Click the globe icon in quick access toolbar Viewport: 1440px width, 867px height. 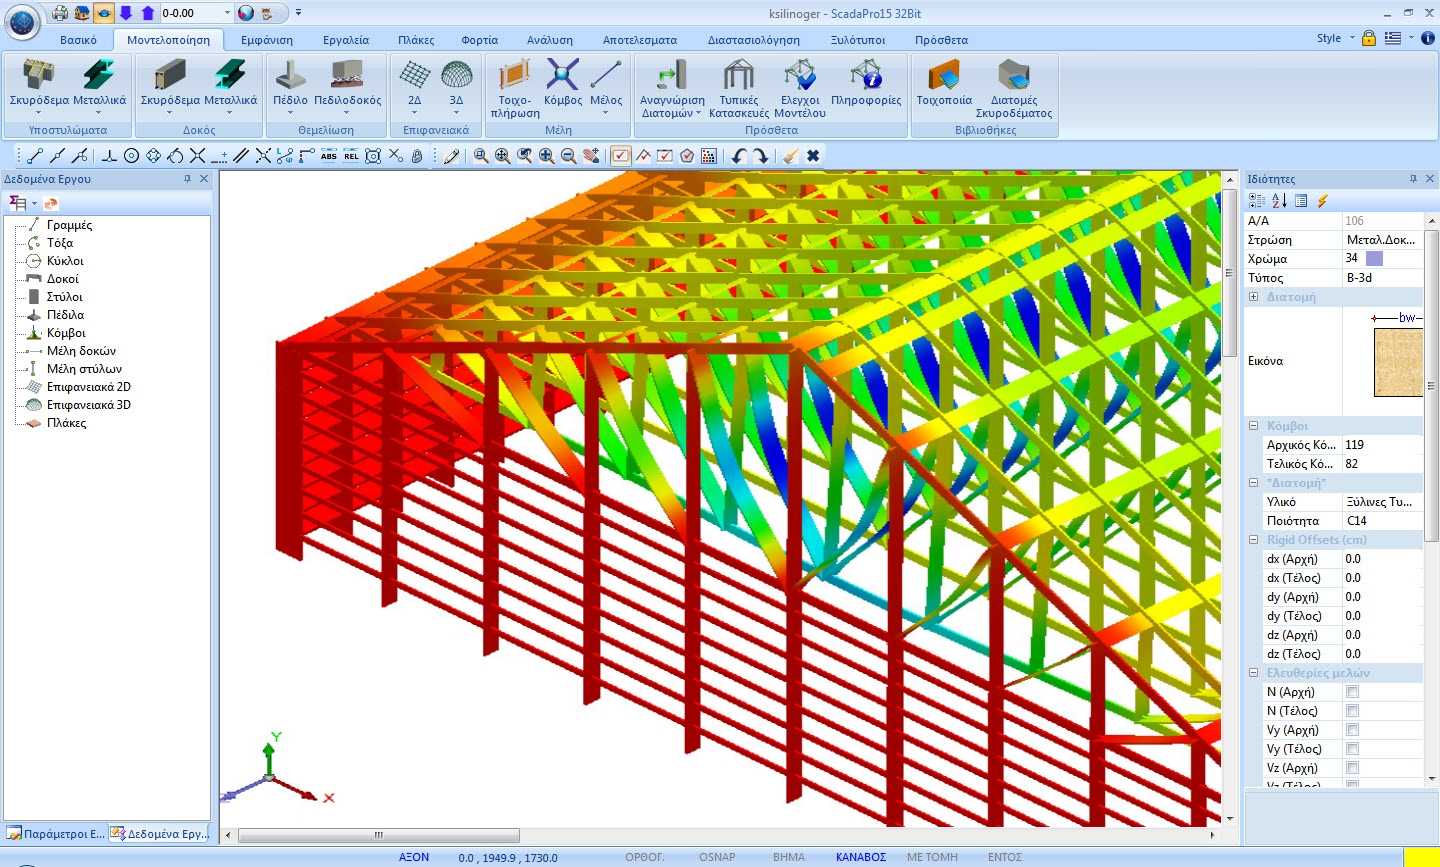click(246, 13)
